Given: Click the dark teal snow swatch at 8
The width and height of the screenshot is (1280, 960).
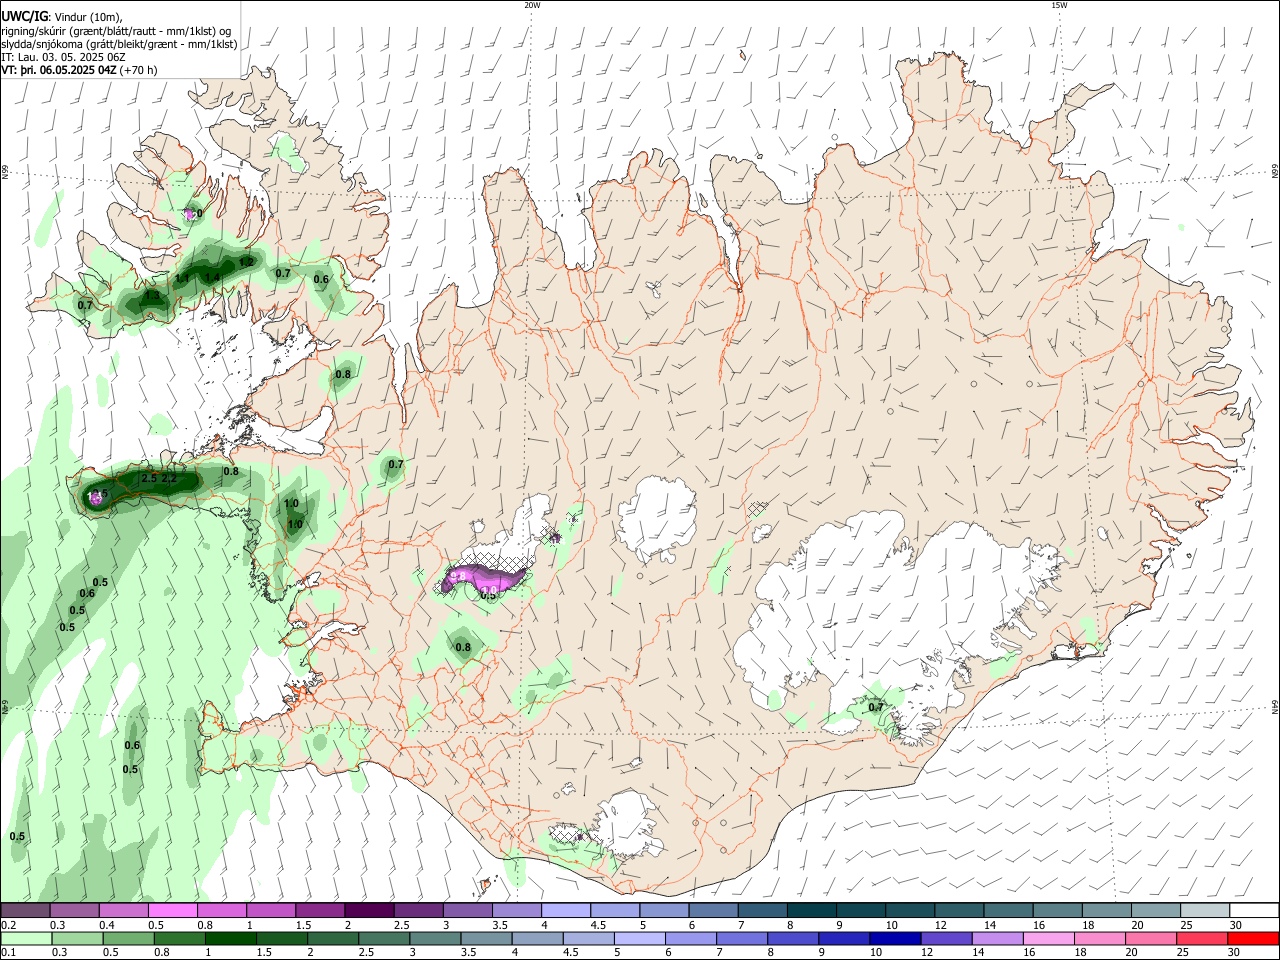Looking at the screenshot, I should click(x=810, y=910).
